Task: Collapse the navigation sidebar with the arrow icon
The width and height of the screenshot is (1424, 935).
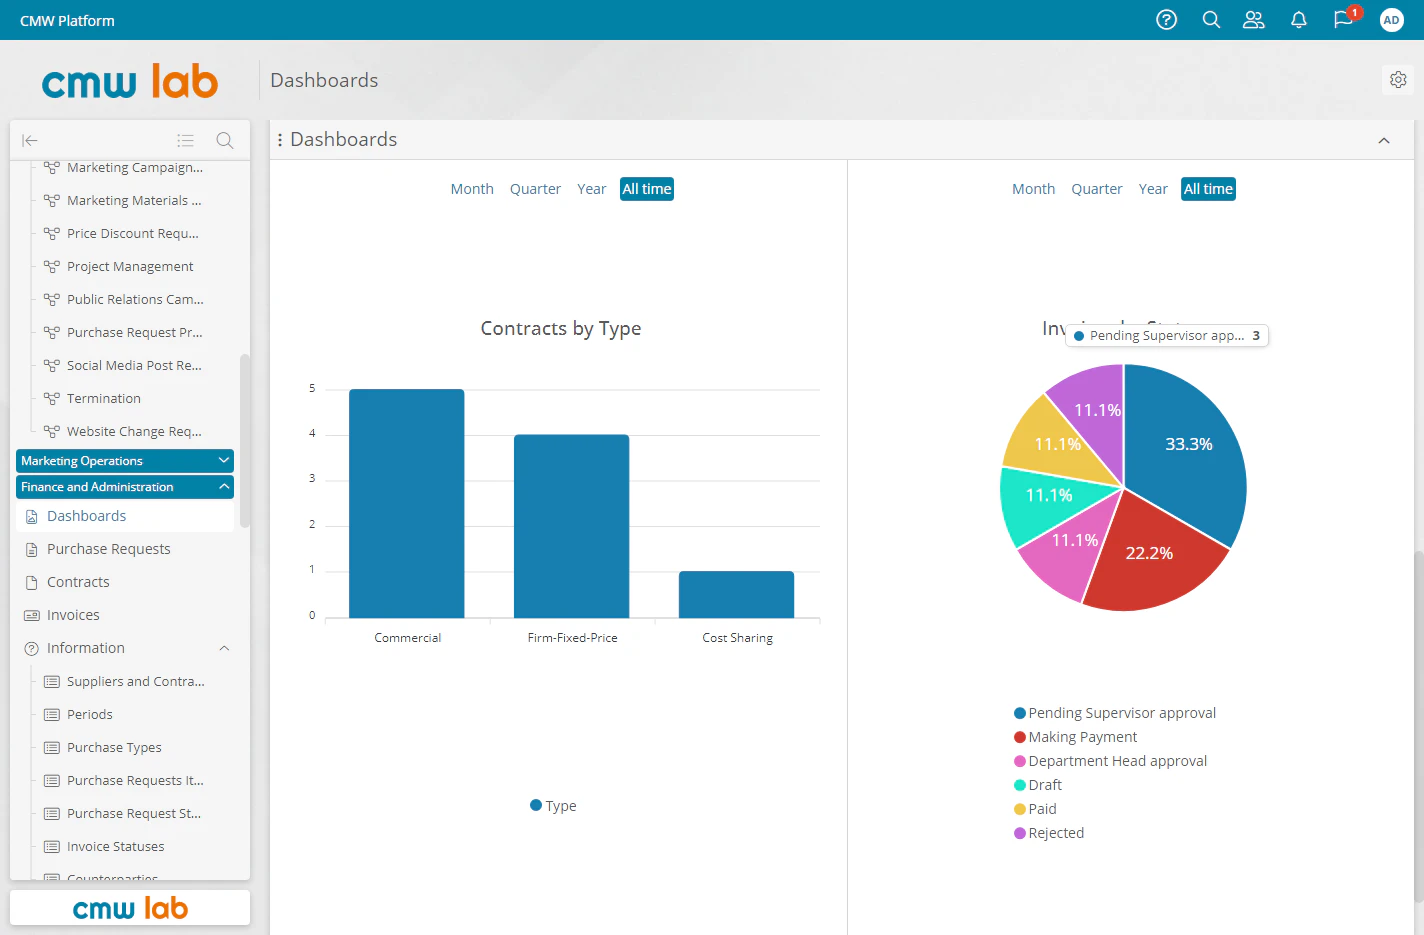Action: pyautogui.click(x=30, y=140)
